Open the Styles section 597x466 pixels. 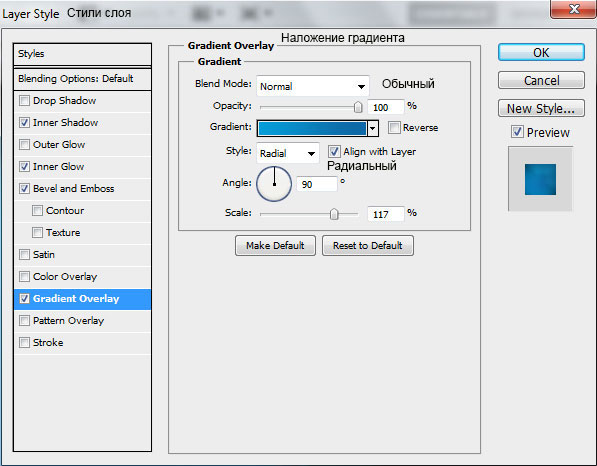tap(82, 54)
